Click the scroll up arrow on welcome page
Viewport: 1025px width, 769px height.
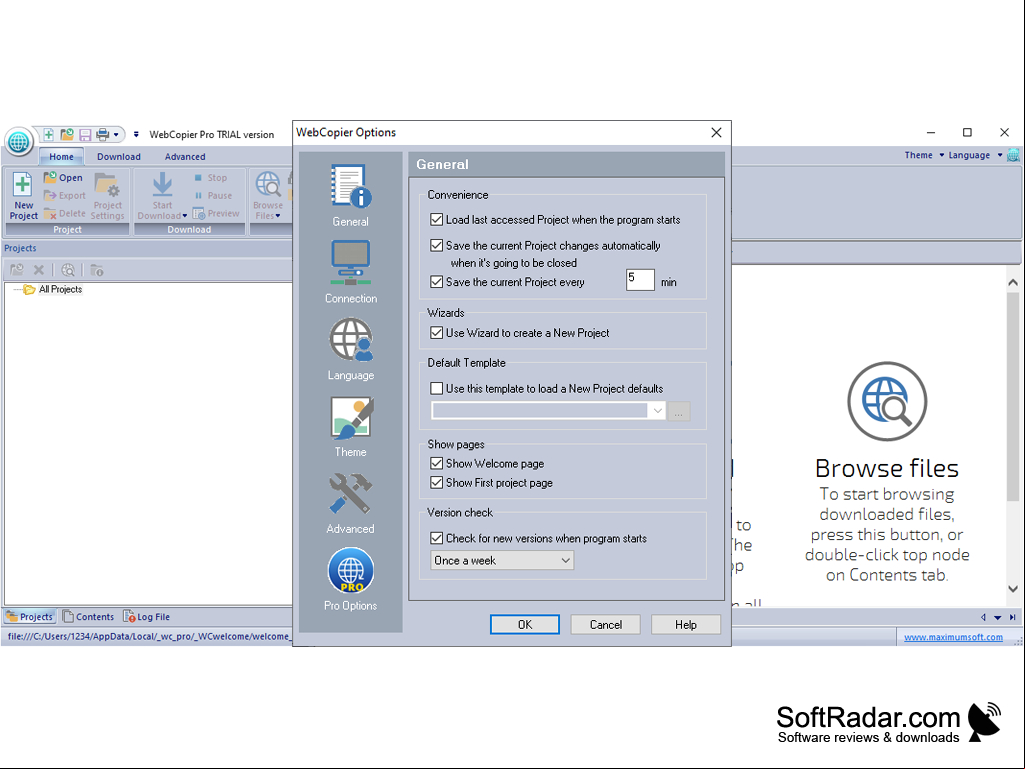(x=1013, y=282)
